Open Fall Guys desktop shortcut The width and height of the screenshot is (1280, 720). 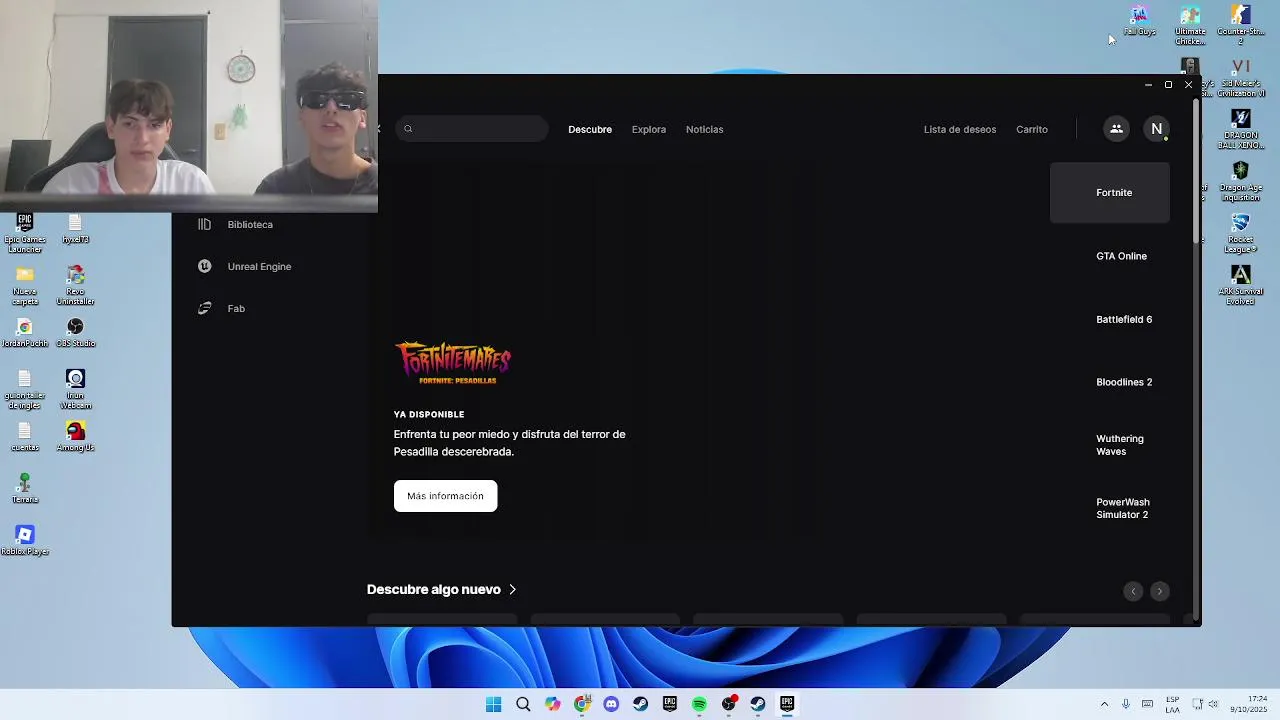1139,21
